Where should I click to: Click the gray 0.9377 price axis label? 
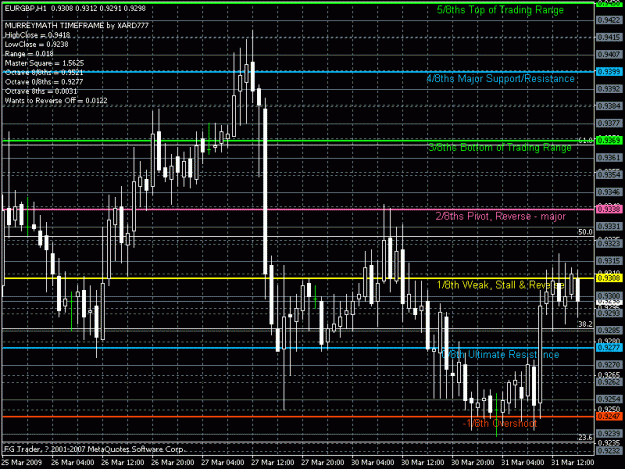point(609,123)
